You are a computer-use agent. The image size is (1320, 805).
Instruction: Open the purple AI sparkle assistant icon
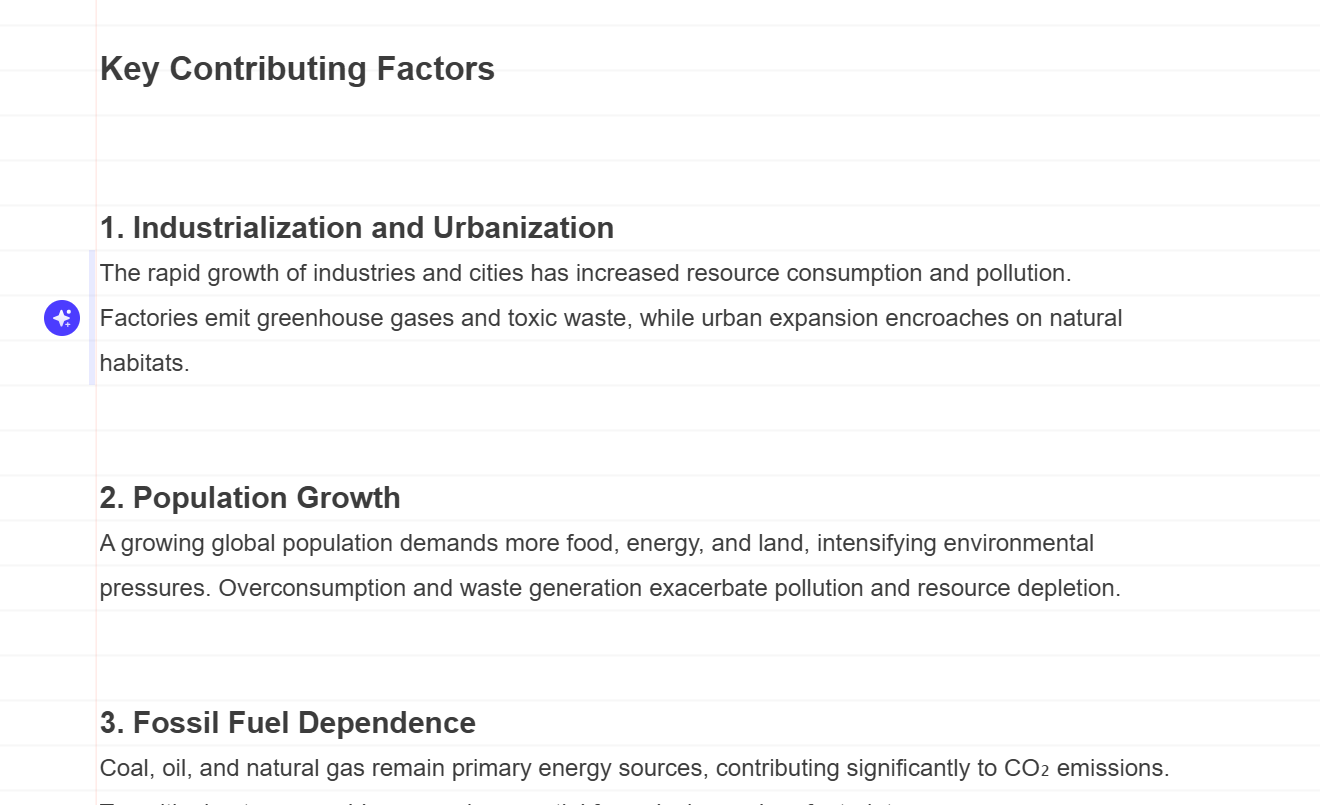pos(62,318)
